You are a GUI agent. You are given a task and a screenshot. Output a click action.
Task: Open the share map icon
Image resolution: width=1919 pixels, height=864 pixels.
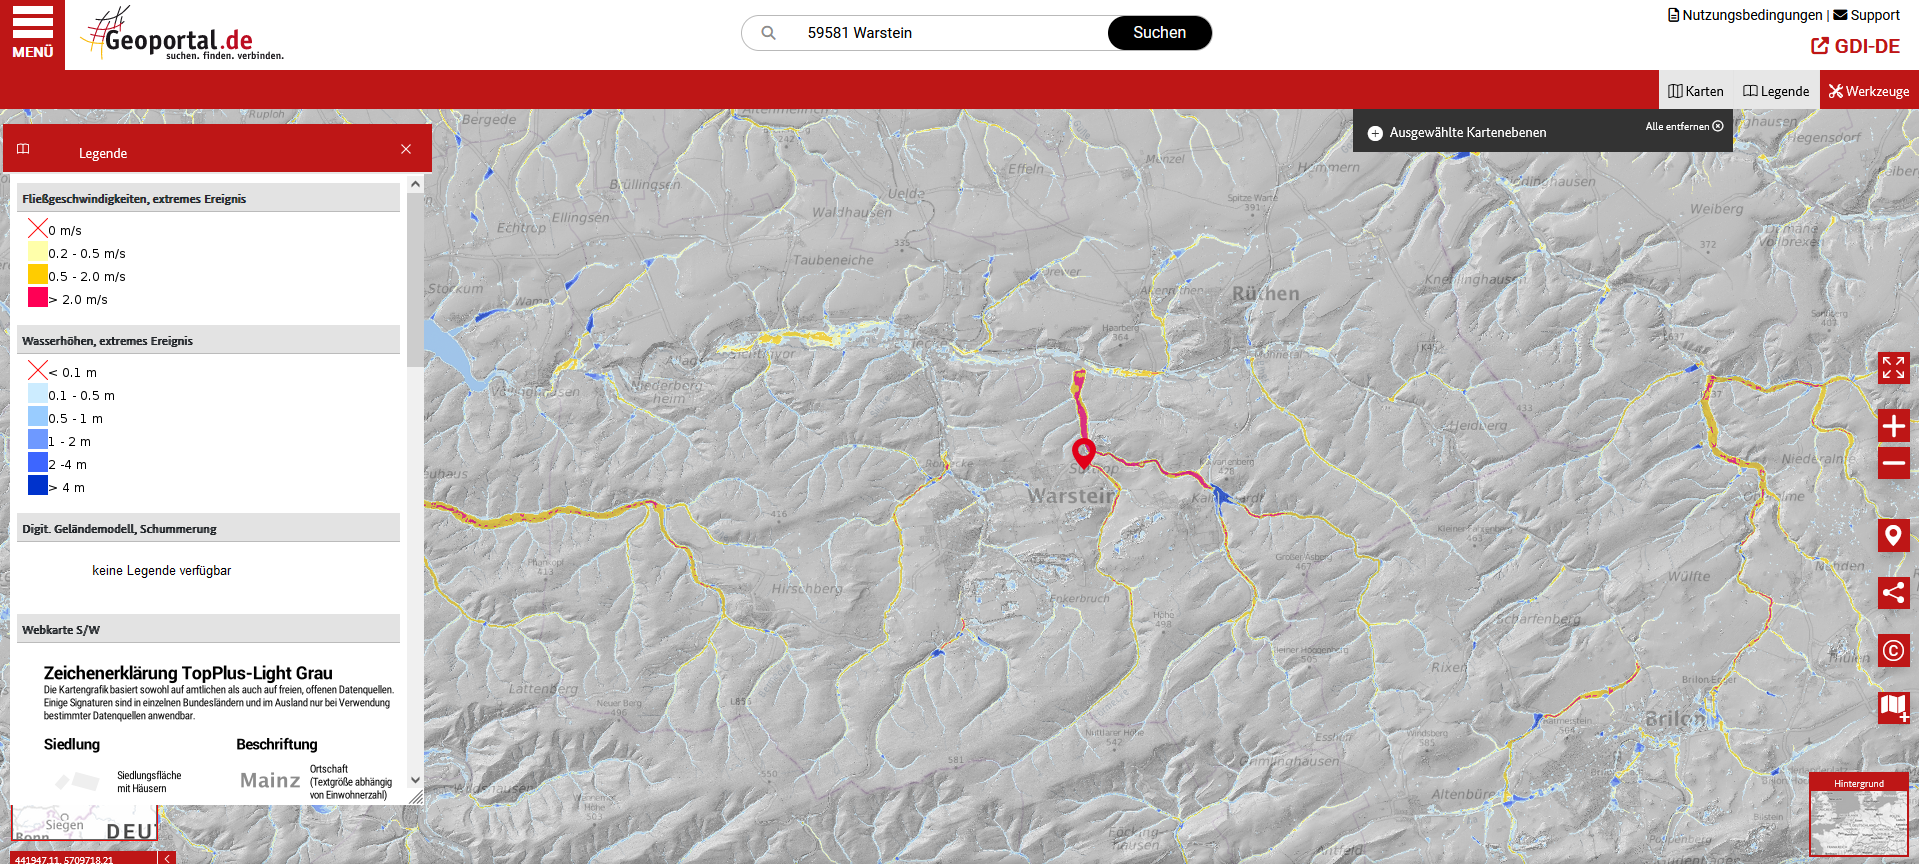[x=1893, y=593]
